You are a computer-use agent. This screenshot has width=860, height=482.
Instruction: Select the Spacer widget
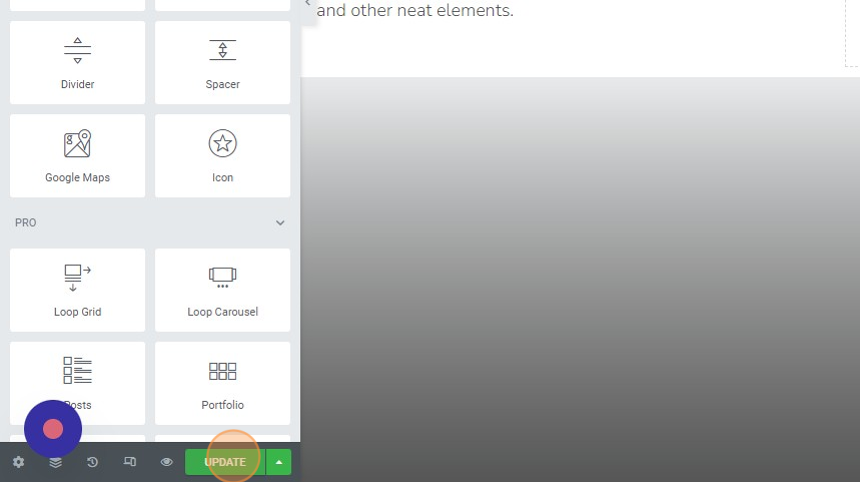tap(222, 63)
